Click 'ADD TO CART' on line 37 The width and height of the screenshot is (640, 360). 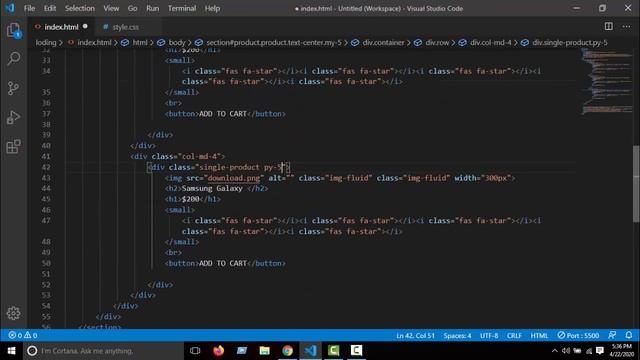click(x=223, y=114)
